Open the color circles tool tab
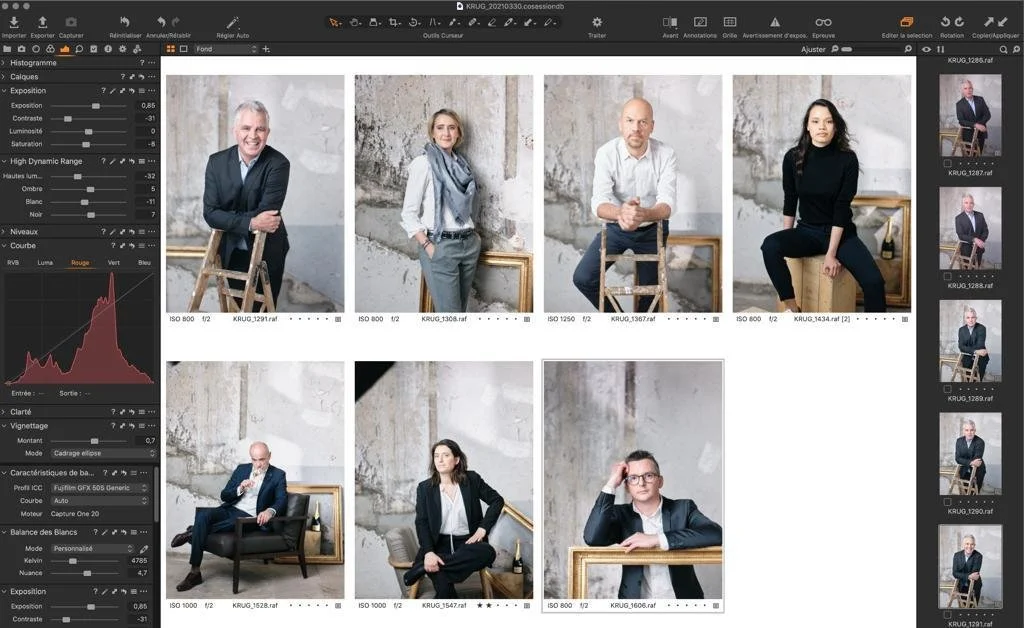Viewport: 1024px width, 628px height. coord(50,49)
